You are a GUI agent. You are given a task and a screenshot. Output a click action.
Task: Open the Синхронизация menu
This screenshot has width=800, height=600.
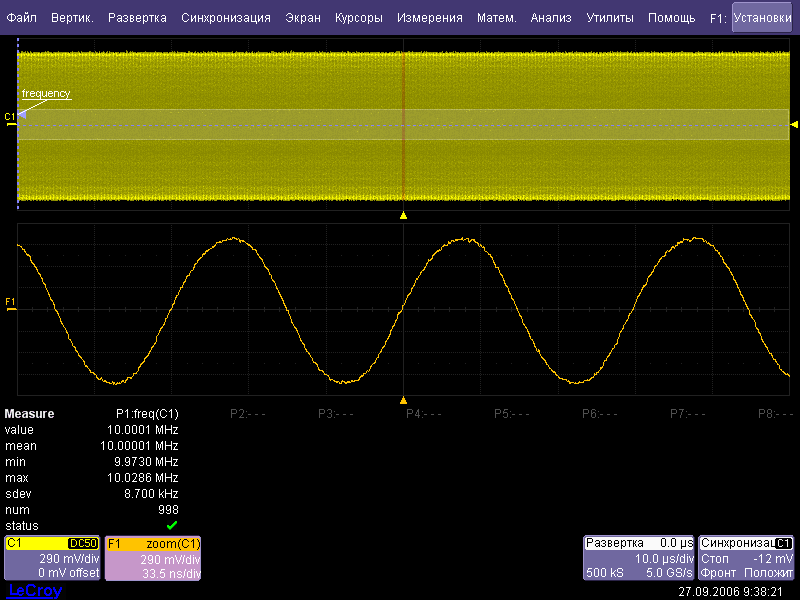point(225,18)
